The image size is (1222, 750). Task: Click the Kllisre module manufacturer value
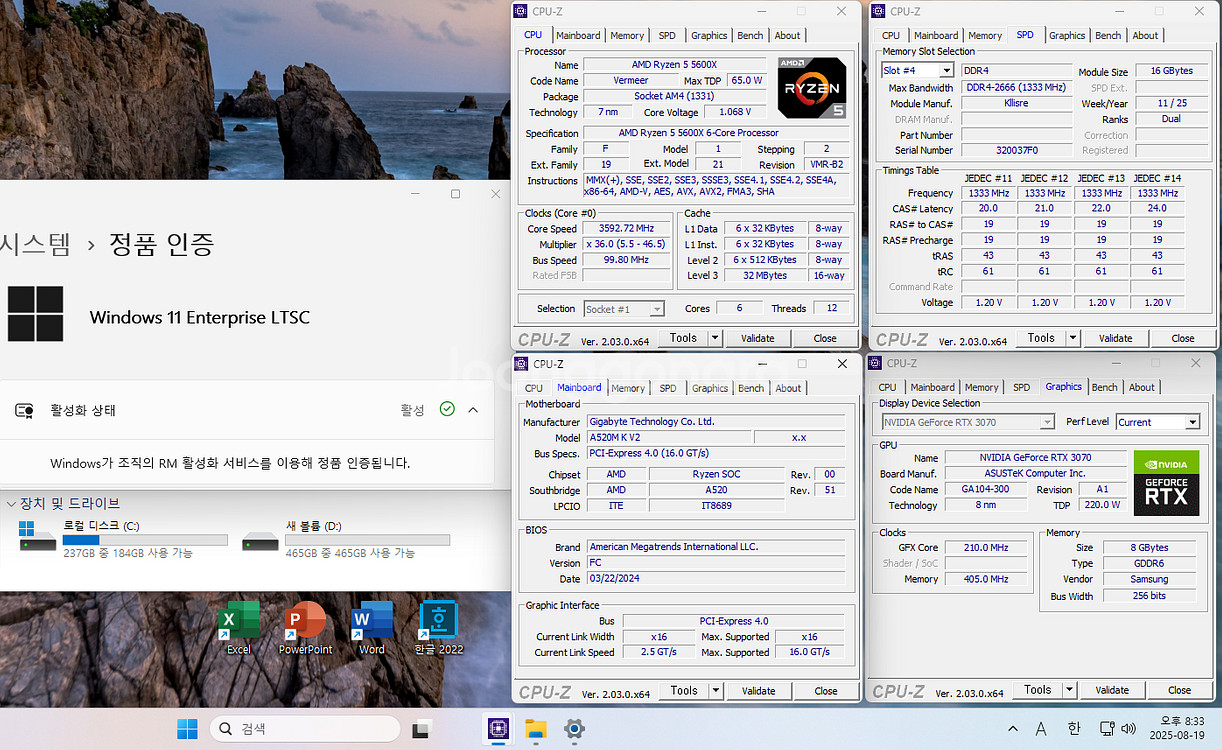(1015, 103)
